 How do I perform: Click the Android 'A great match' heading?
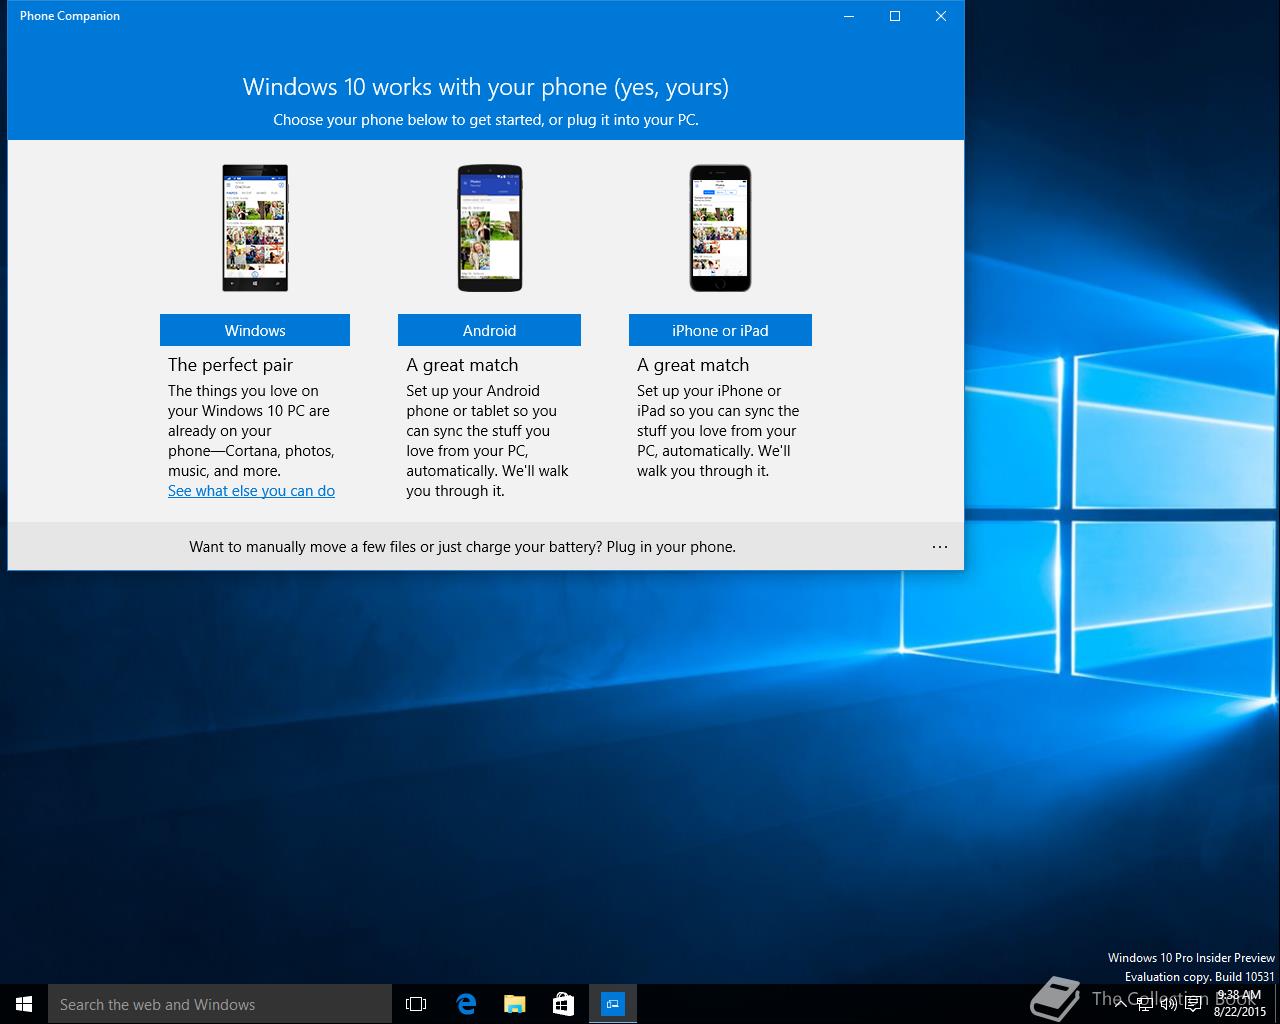tap(462, 365)
